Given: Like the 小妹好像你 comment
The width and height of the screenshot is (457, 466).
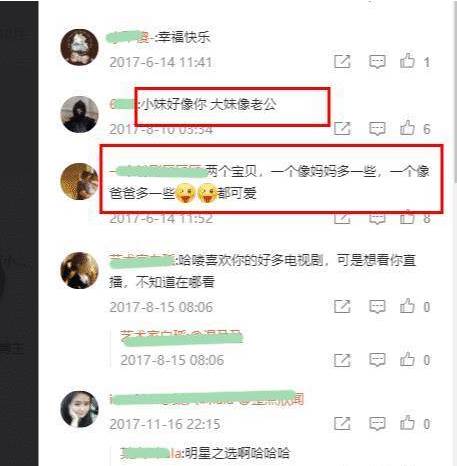Looking at the screenshot, I should tap(407, 128).
